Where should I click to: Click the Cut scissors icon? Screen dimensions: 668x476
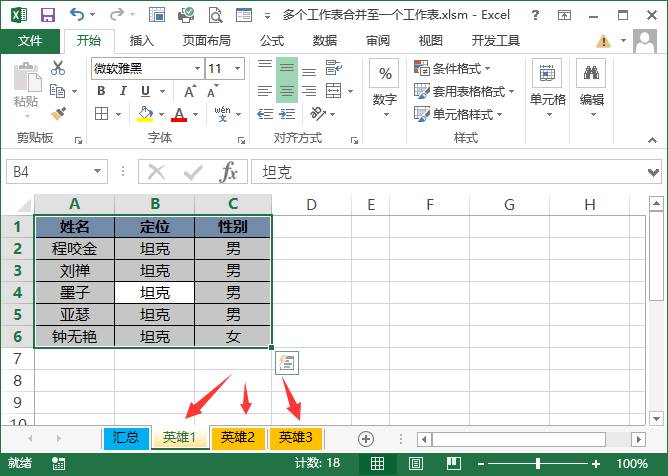[58, 68]
